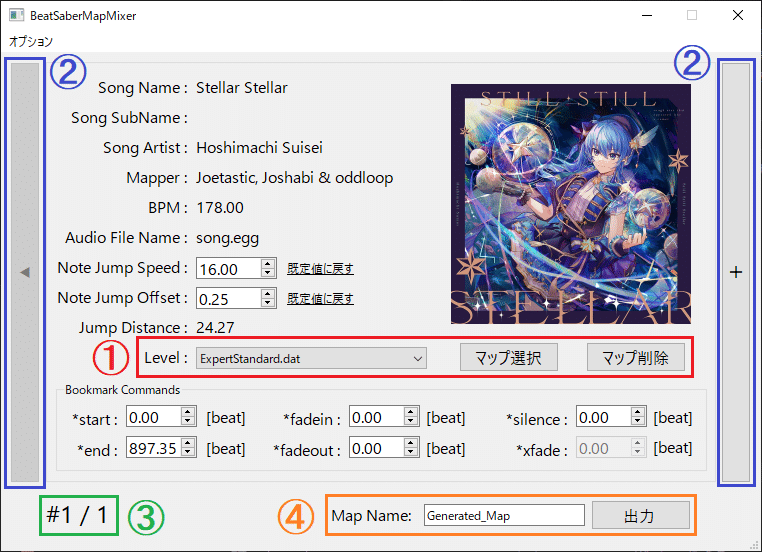Click the 出力 export button

coord(641,515)
